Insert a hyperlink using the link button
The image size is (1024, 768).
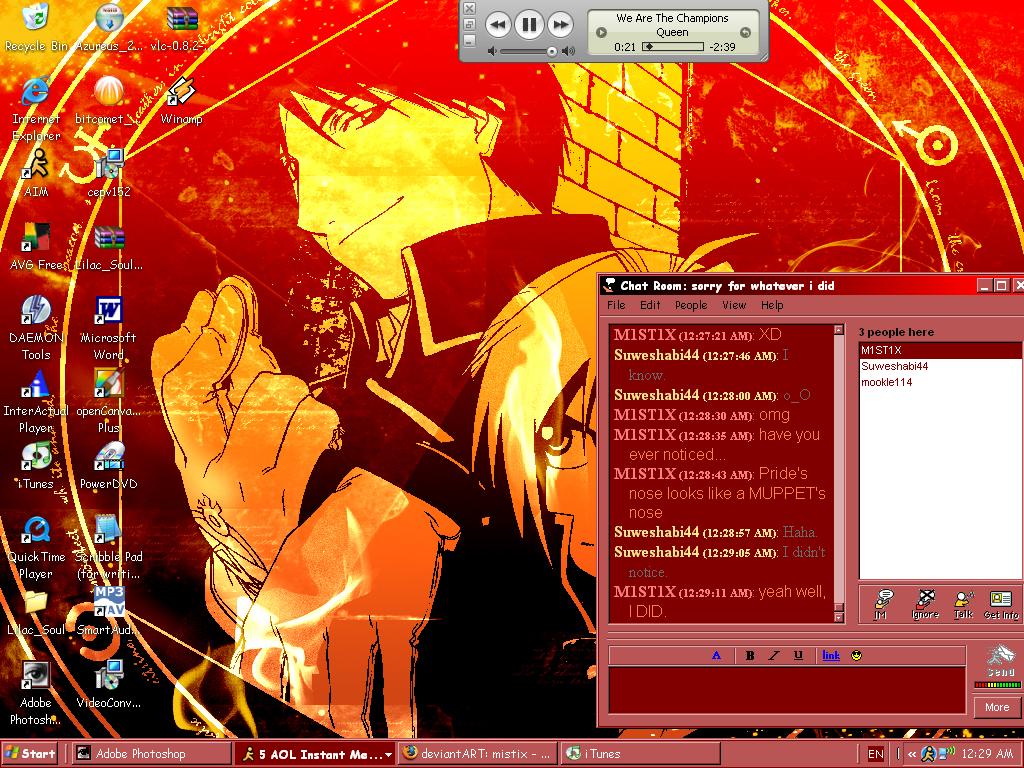(x=829, y=655)
